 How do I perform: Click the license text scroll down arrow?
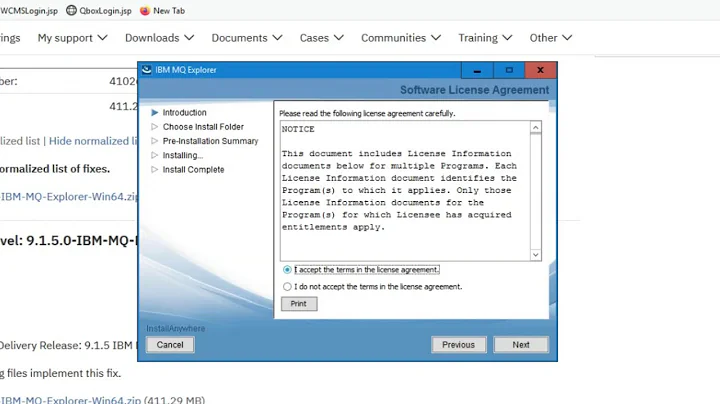point(535,255)
